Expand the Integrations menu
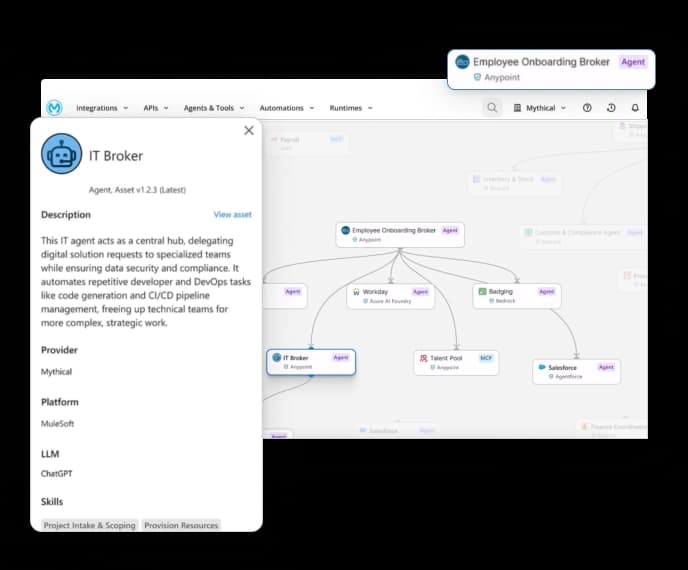The image size is (688, 570). pos(102,108)
